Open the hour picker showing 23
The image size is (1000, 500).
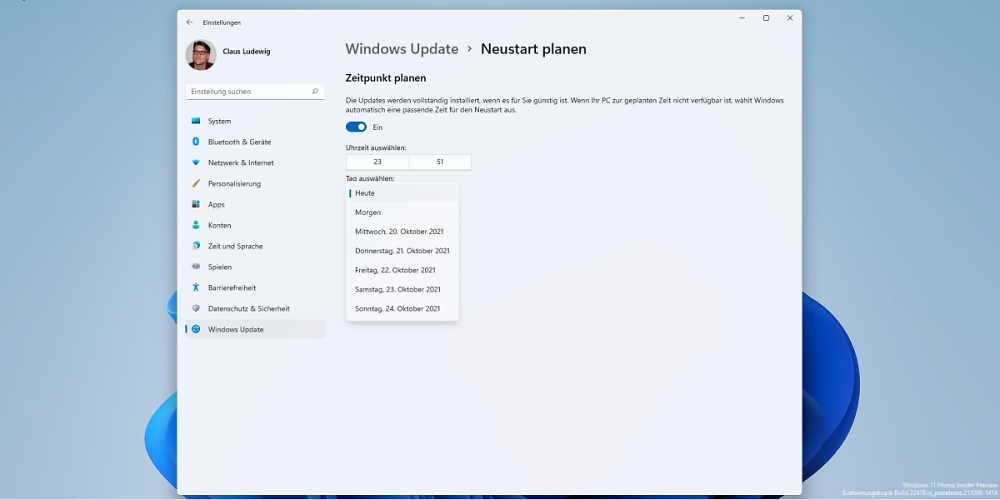378,162
